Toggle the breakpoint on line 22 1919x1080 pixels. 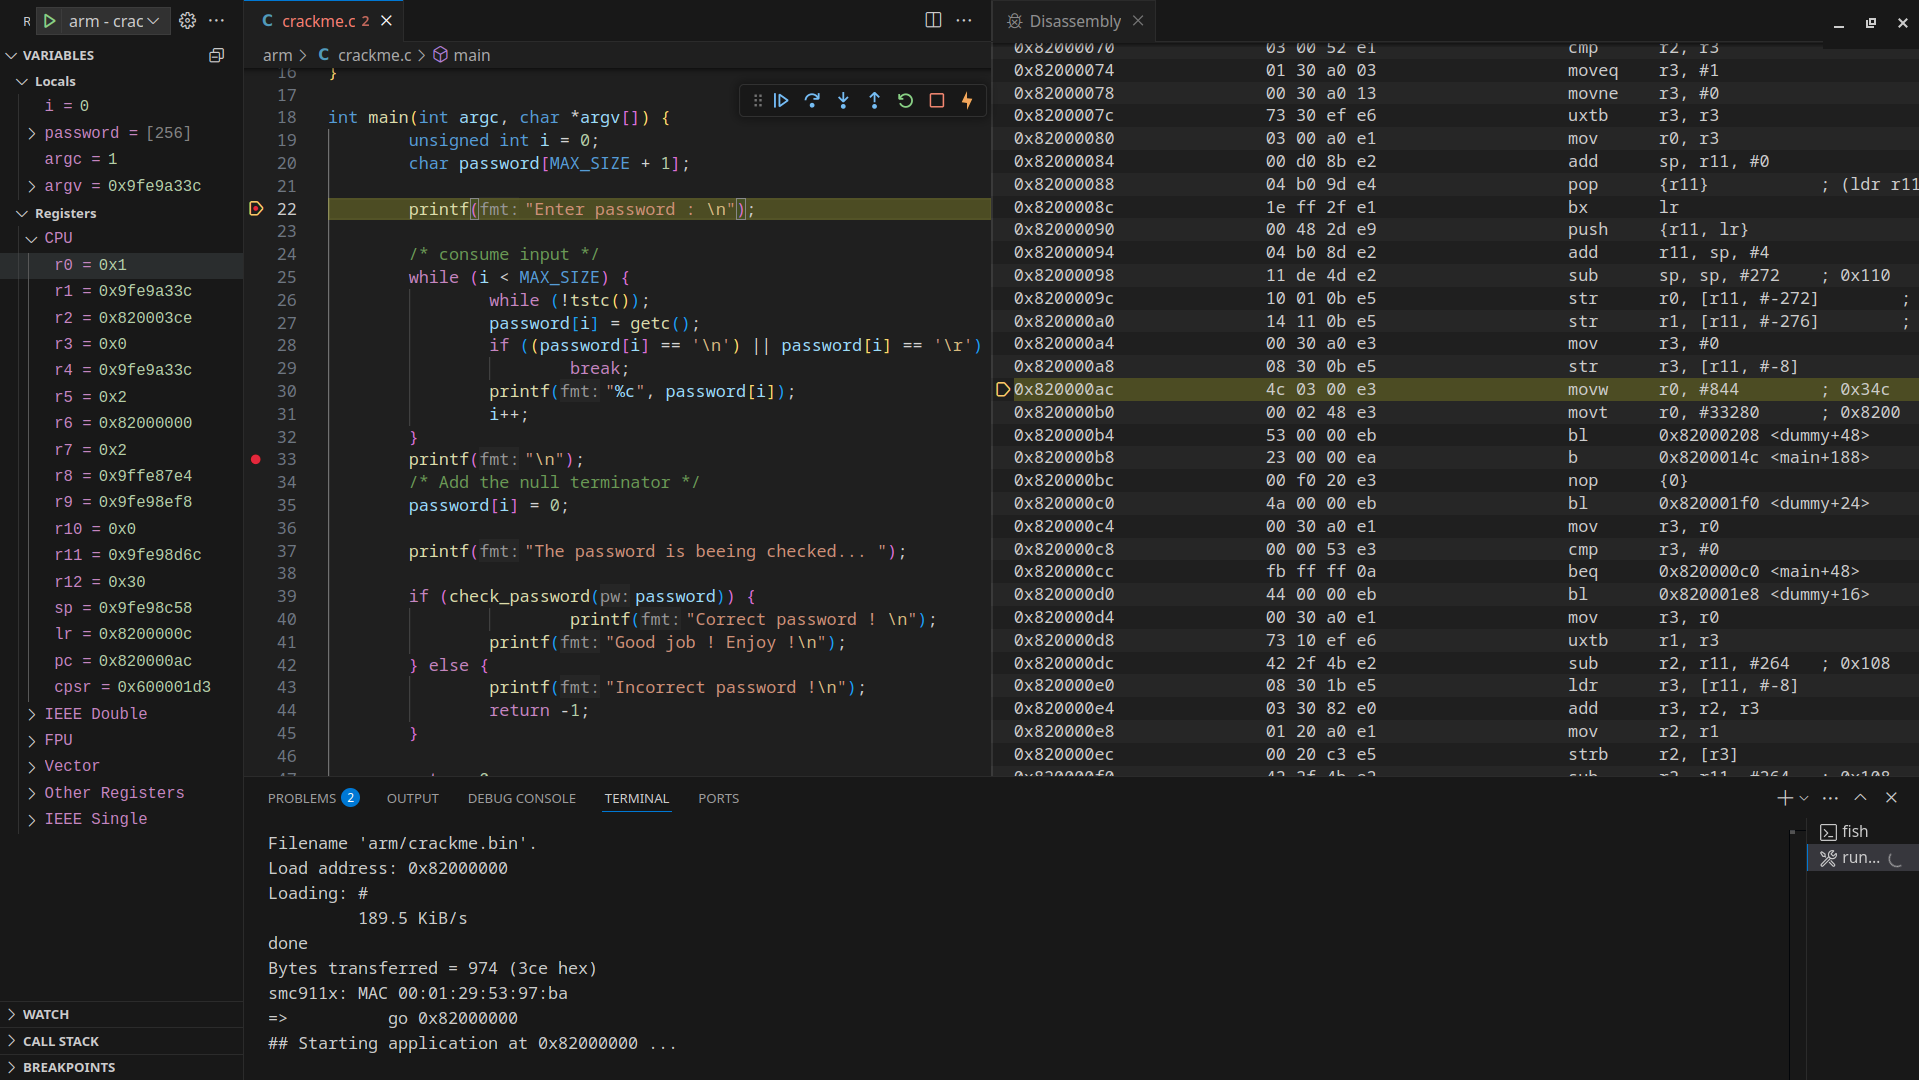coord(256,208)
